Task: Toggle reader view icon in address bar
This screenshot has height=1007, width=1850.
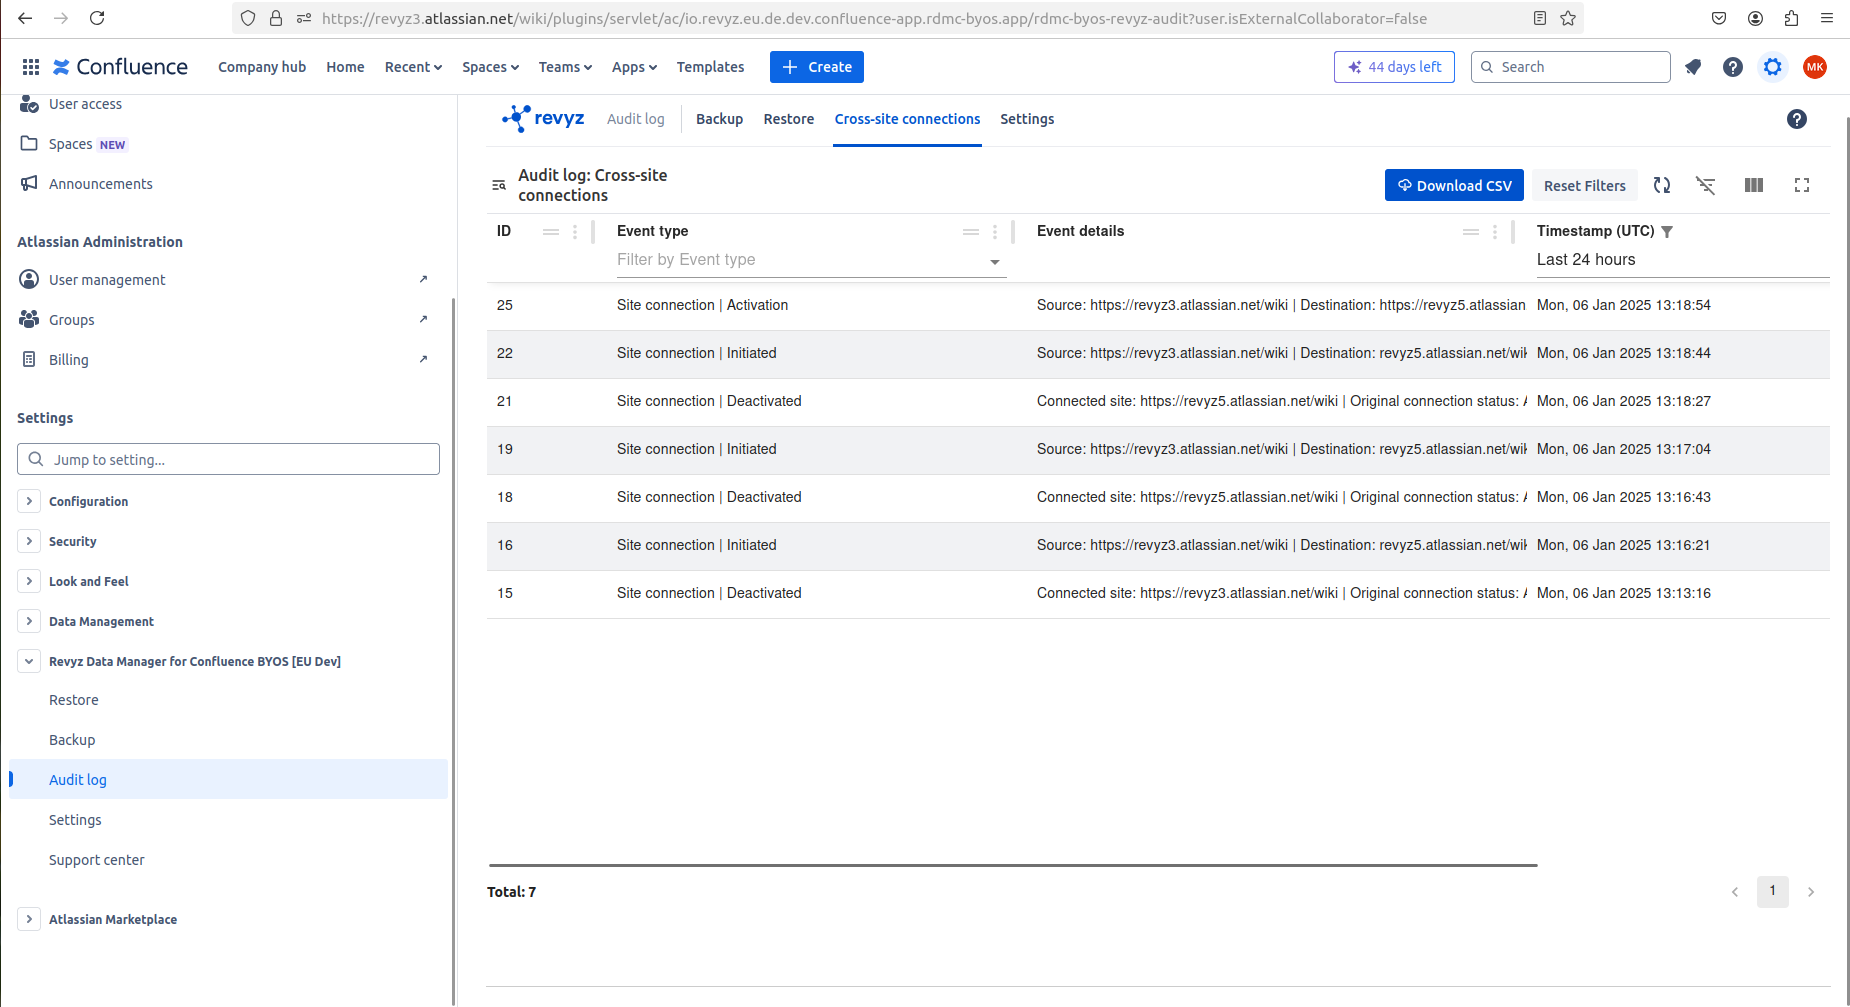Action: point(1540,18)
